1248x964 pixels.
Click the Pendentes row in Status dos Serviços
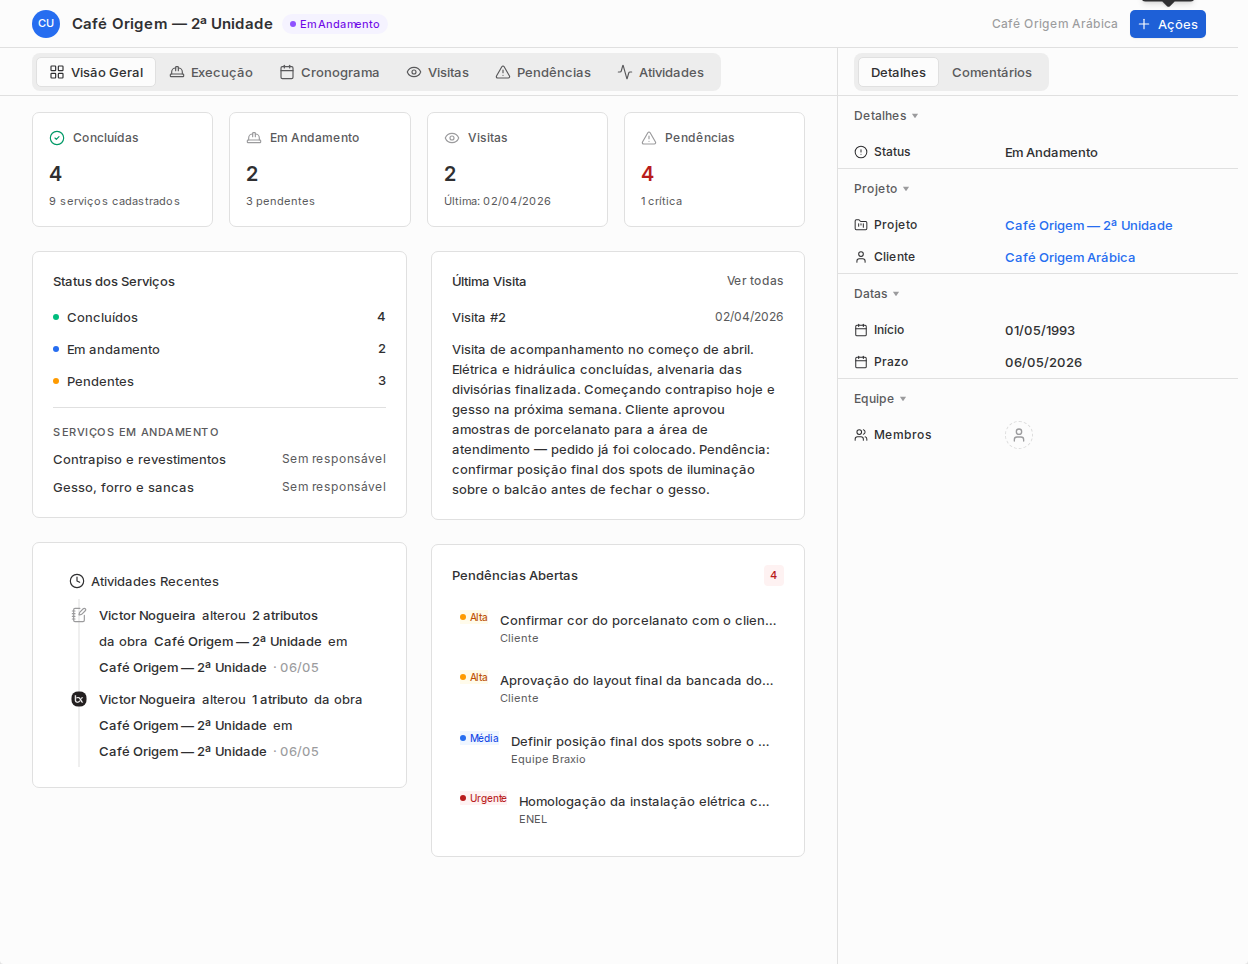(219, 381)
